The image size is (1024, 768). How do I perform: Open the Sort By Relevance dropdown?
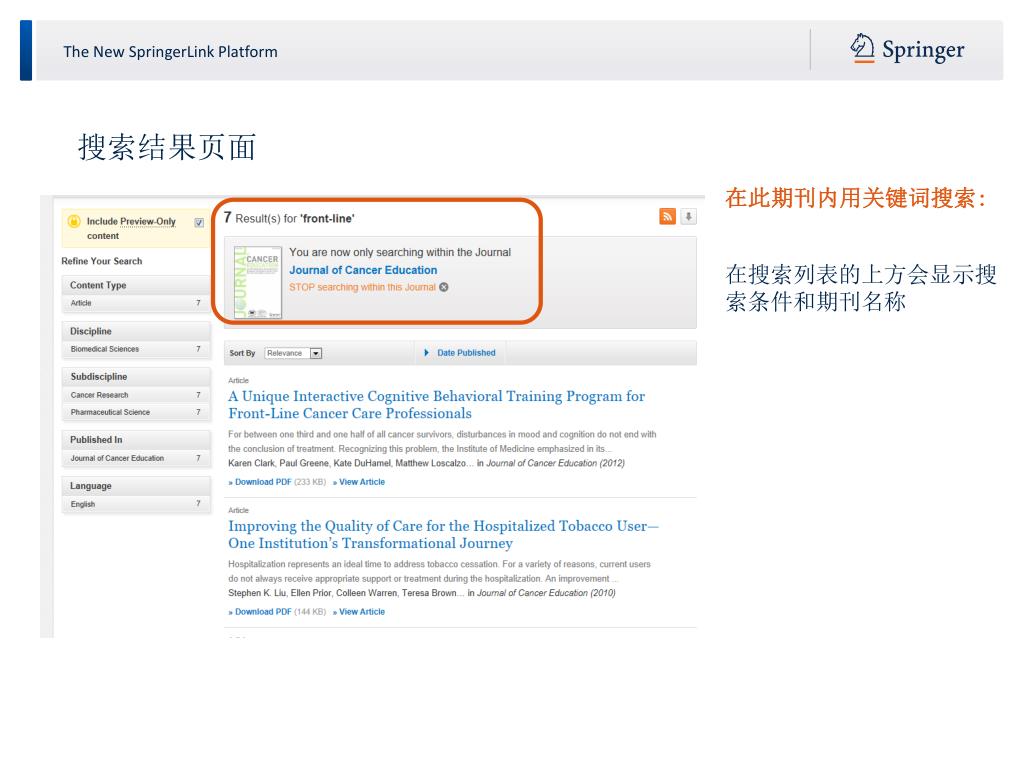[x=294, y=353]
